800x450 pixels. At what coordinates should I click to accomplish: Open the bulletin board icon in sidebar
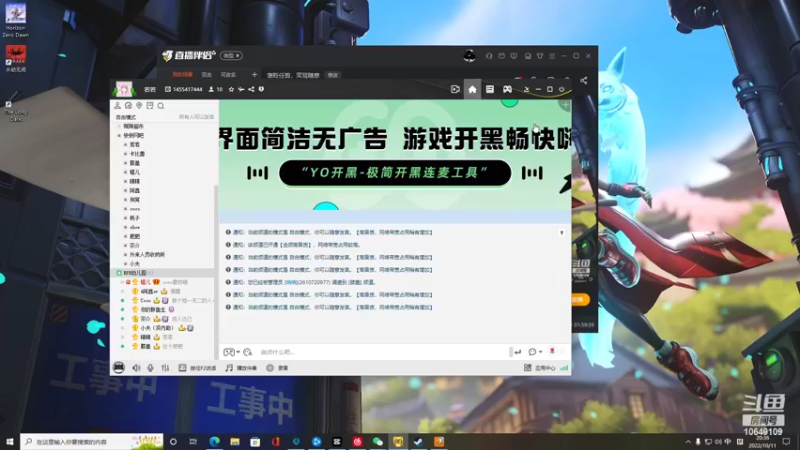click(149, 106)
